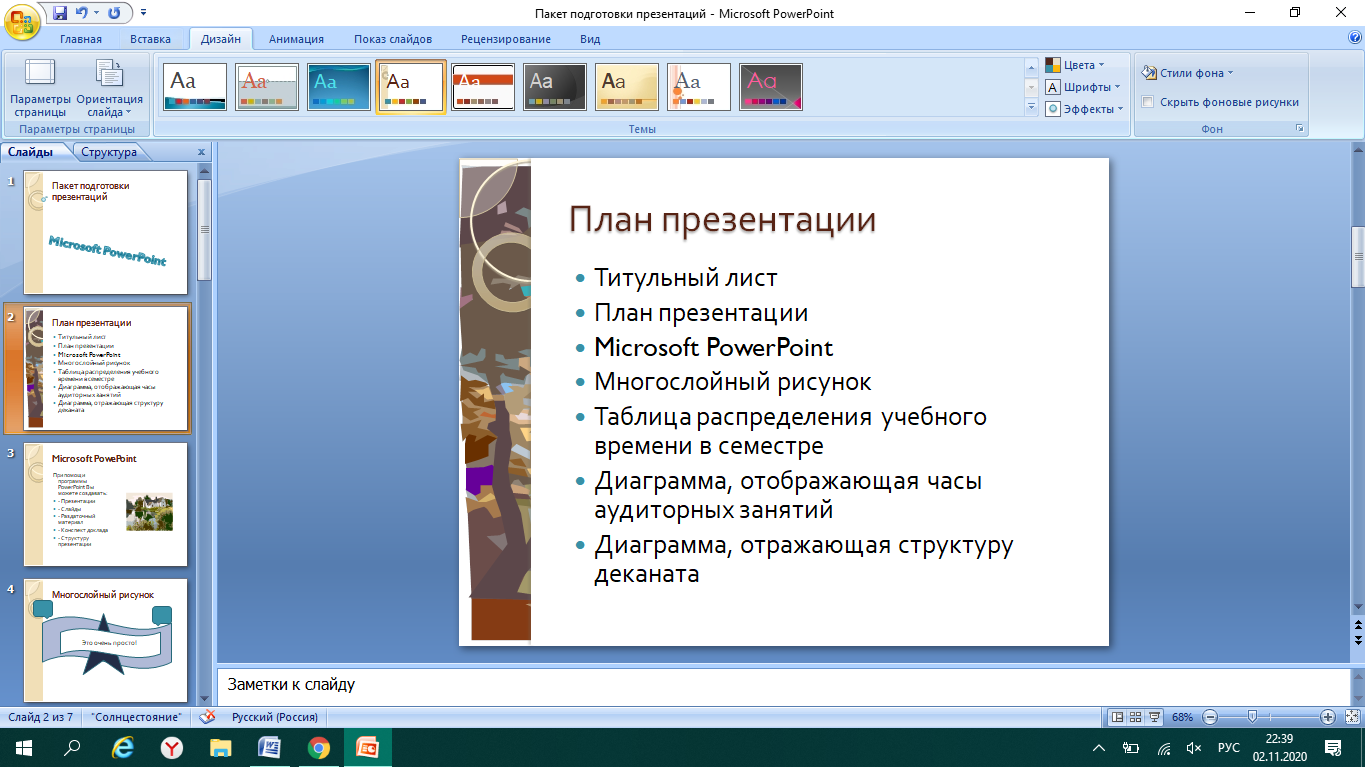
Task: Open Google Chrome from the taskbar
Action: 319,747
